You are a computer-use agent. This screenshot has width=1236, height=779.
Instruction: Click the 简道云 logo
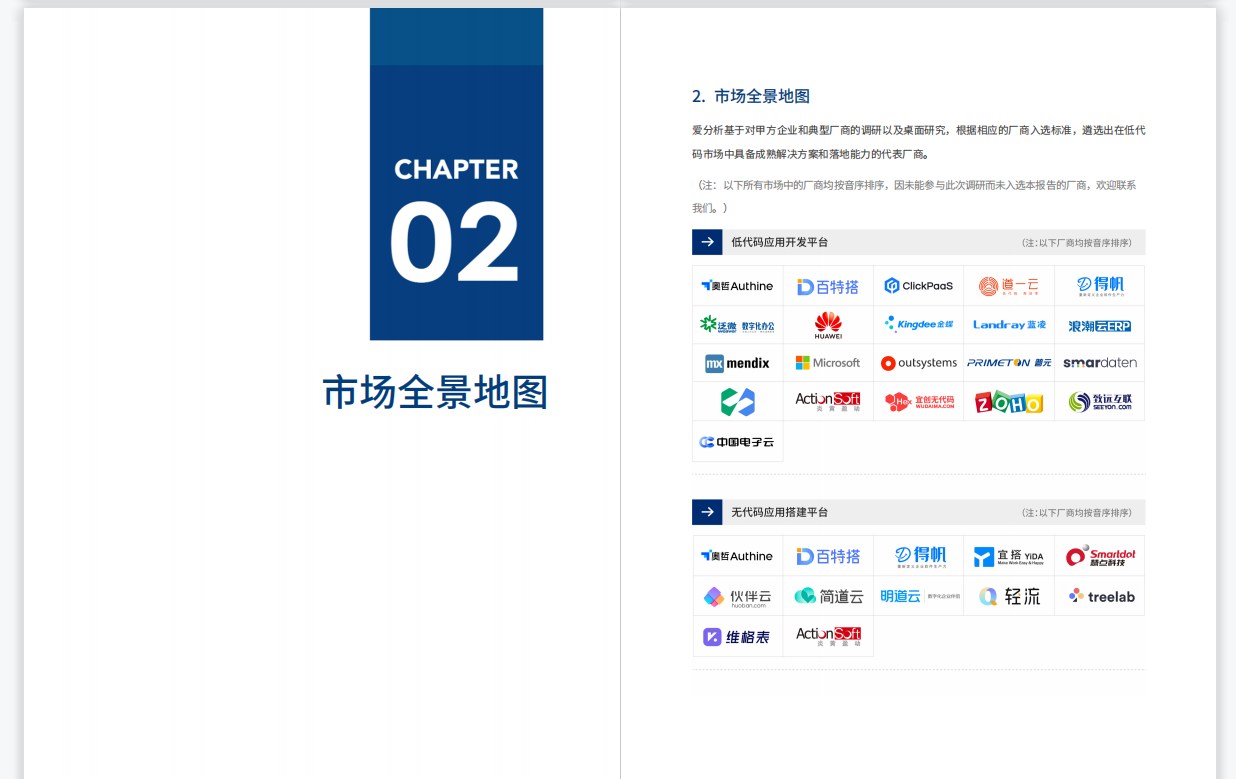point(828,596)
